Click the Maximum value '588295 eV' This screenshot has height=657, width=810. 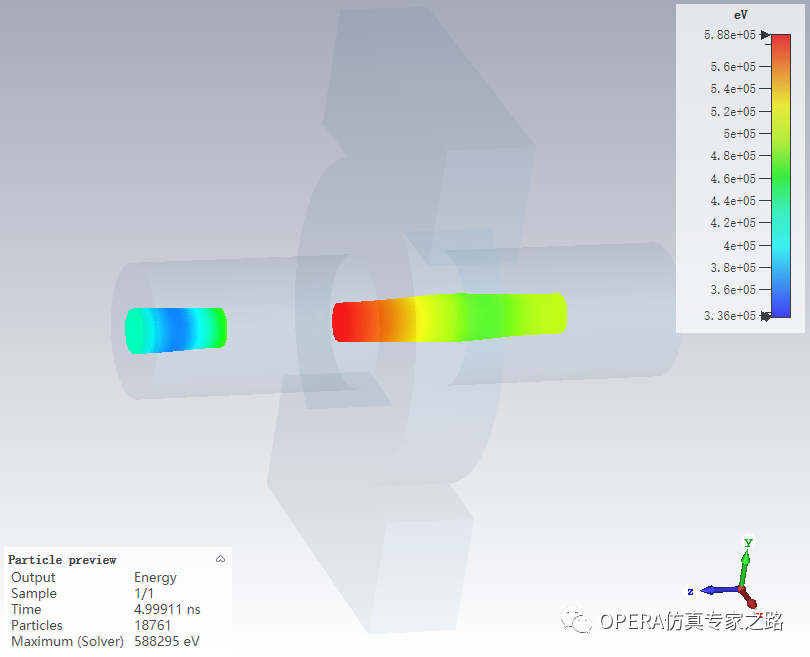tap(166, 642)
